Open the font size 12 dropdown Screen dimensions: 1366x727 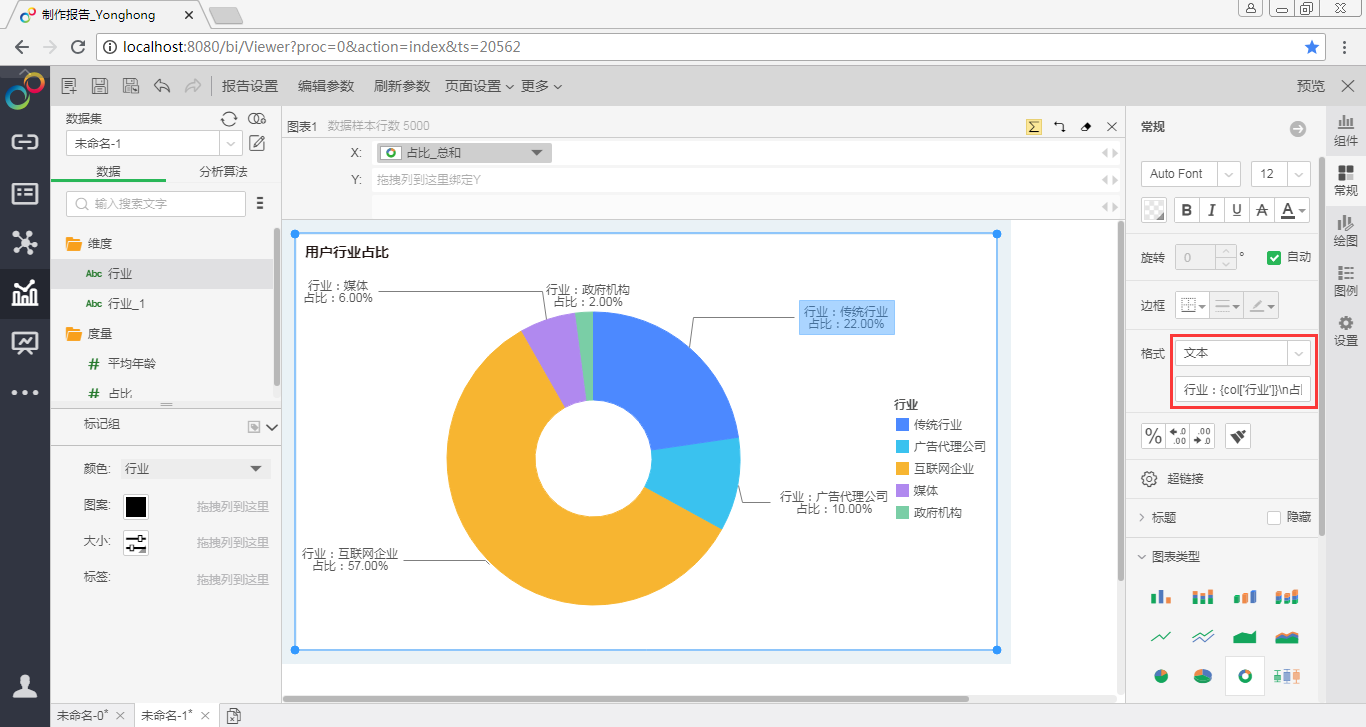[x=1281, y=173]
